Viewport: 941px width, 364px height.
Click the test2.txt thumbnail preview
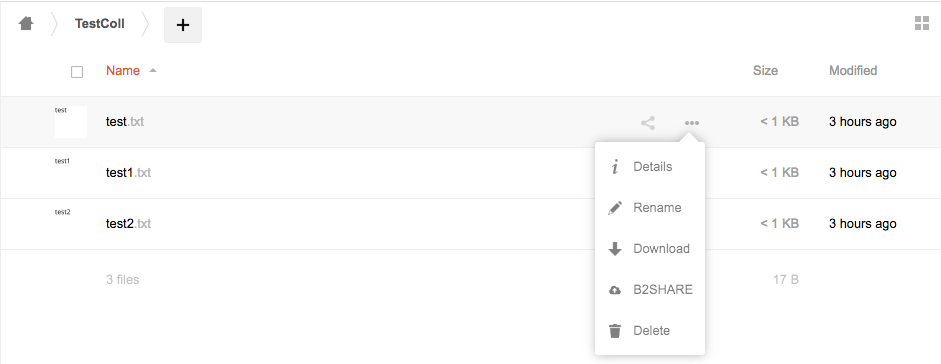point(70,224)
